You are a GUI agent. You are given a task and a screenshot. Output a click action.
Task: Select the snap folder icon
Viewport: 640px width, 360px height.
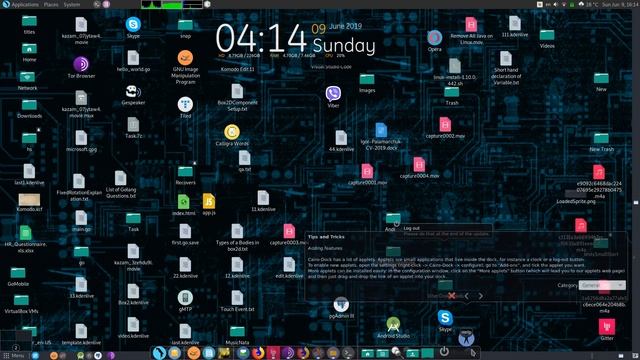click(x=185, y=25)
